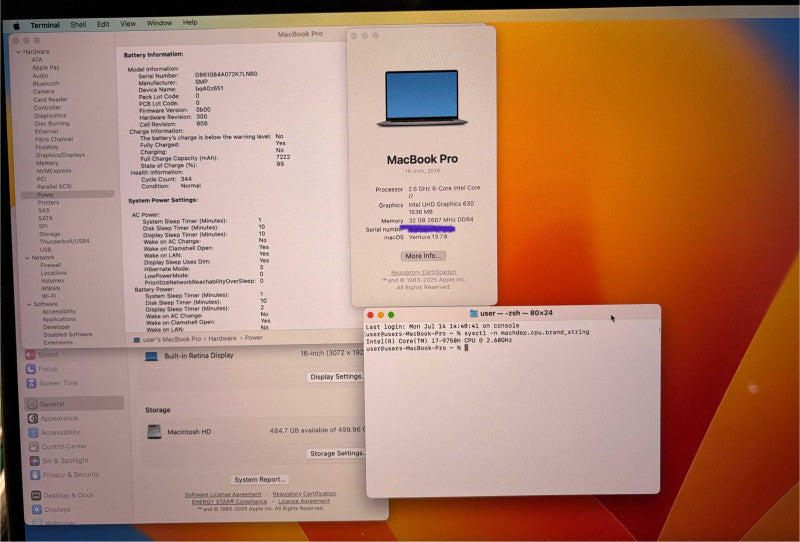Click the computer icon in System Information path bar
This screenshot has height=542, width=800.
137,340
